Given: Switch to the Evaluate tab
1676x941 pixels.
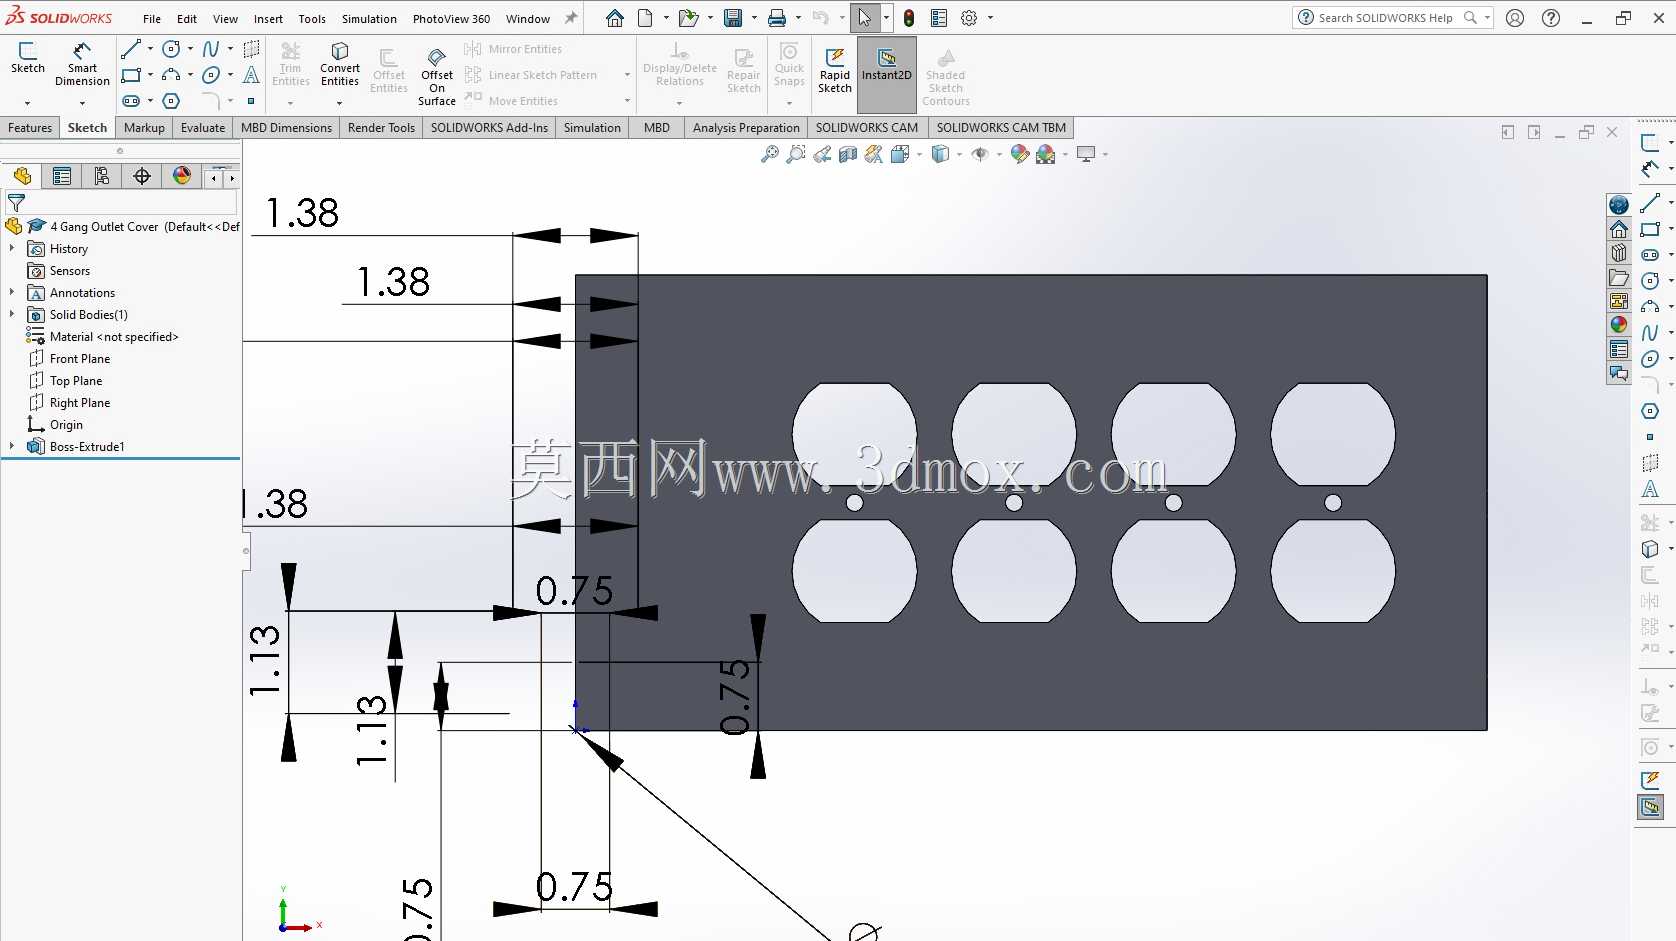Looking at the screenshot, I should point(203,128).
